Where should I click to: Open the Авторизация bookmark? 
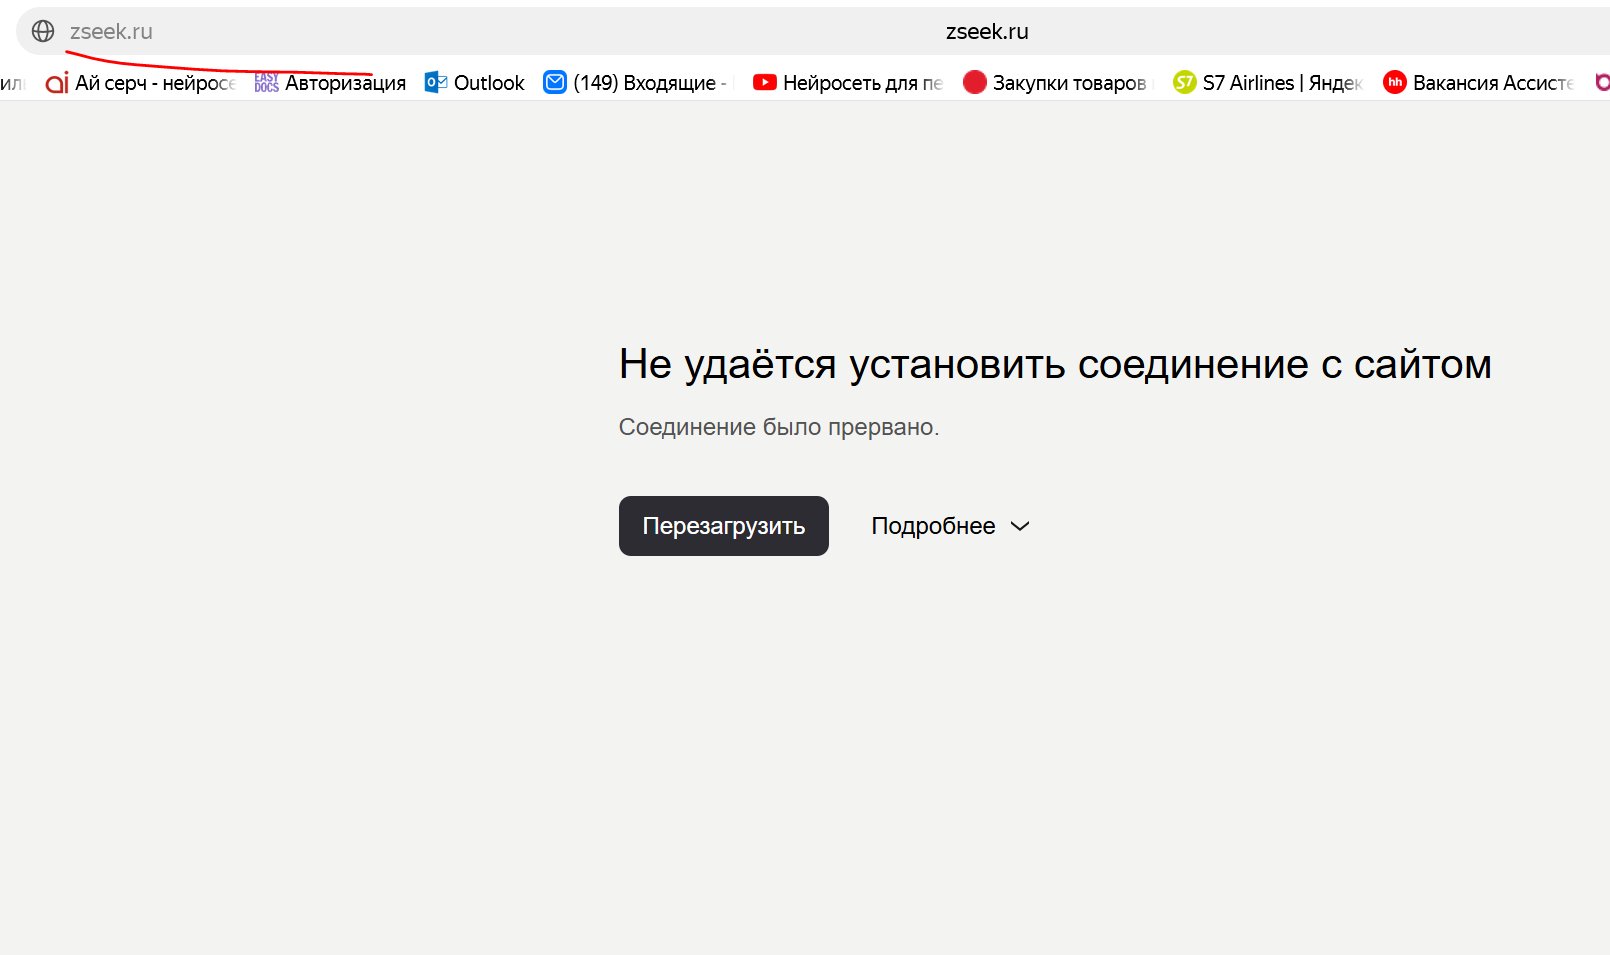pos(330,83)
